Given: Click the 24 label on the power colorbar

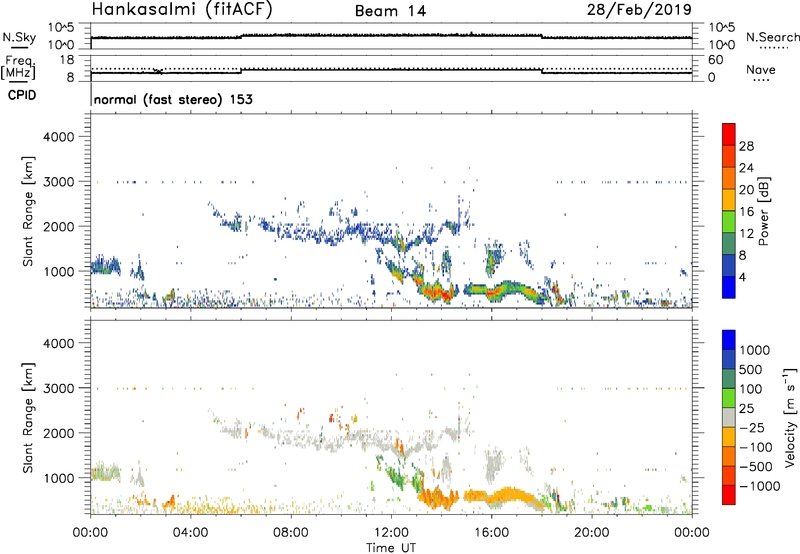Looking at the screenshot, I should point(746,168).
